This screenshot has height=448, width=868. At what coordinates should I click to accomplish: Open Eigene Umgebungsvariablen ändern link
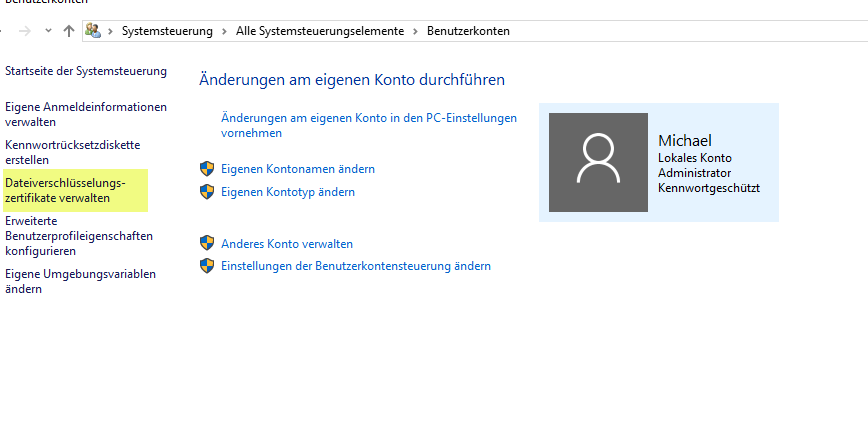[80, 281]
